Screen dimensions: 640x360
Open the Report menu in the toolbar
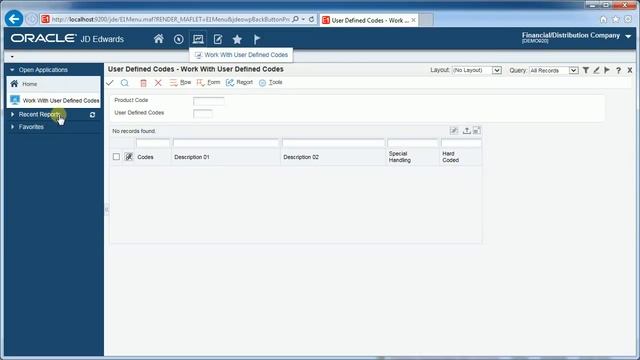click(x=239, y=82)
